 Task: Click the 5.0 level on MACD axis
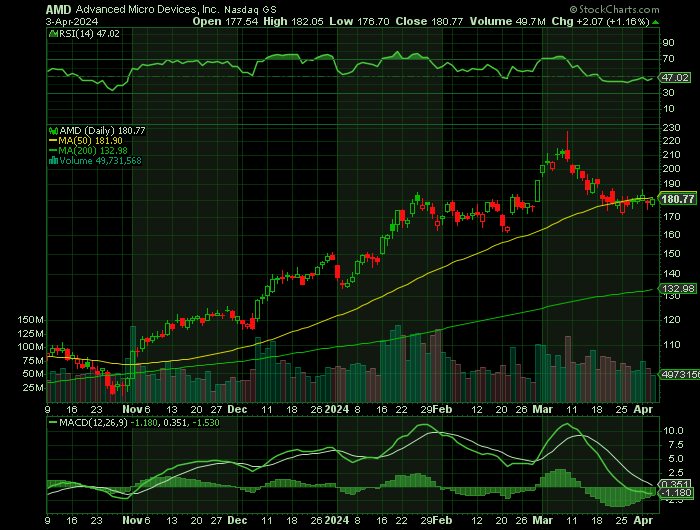(676, 459)
